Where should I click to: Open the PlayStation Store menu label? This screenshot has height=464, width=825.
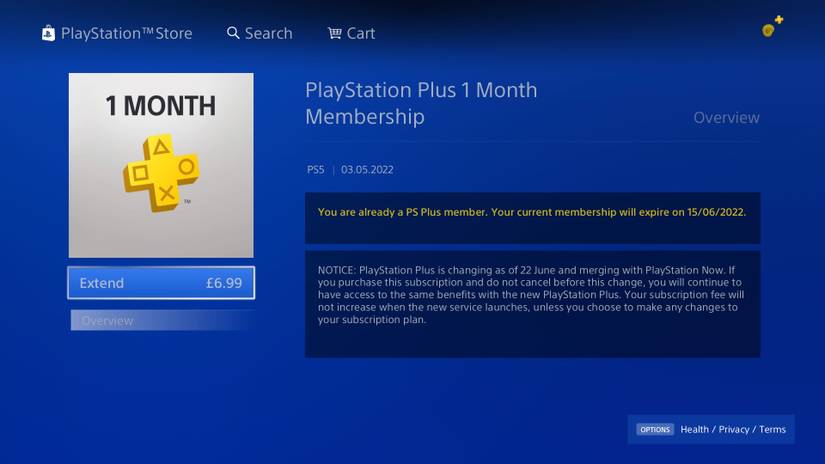pyautogui.click(x=126, y=34)
